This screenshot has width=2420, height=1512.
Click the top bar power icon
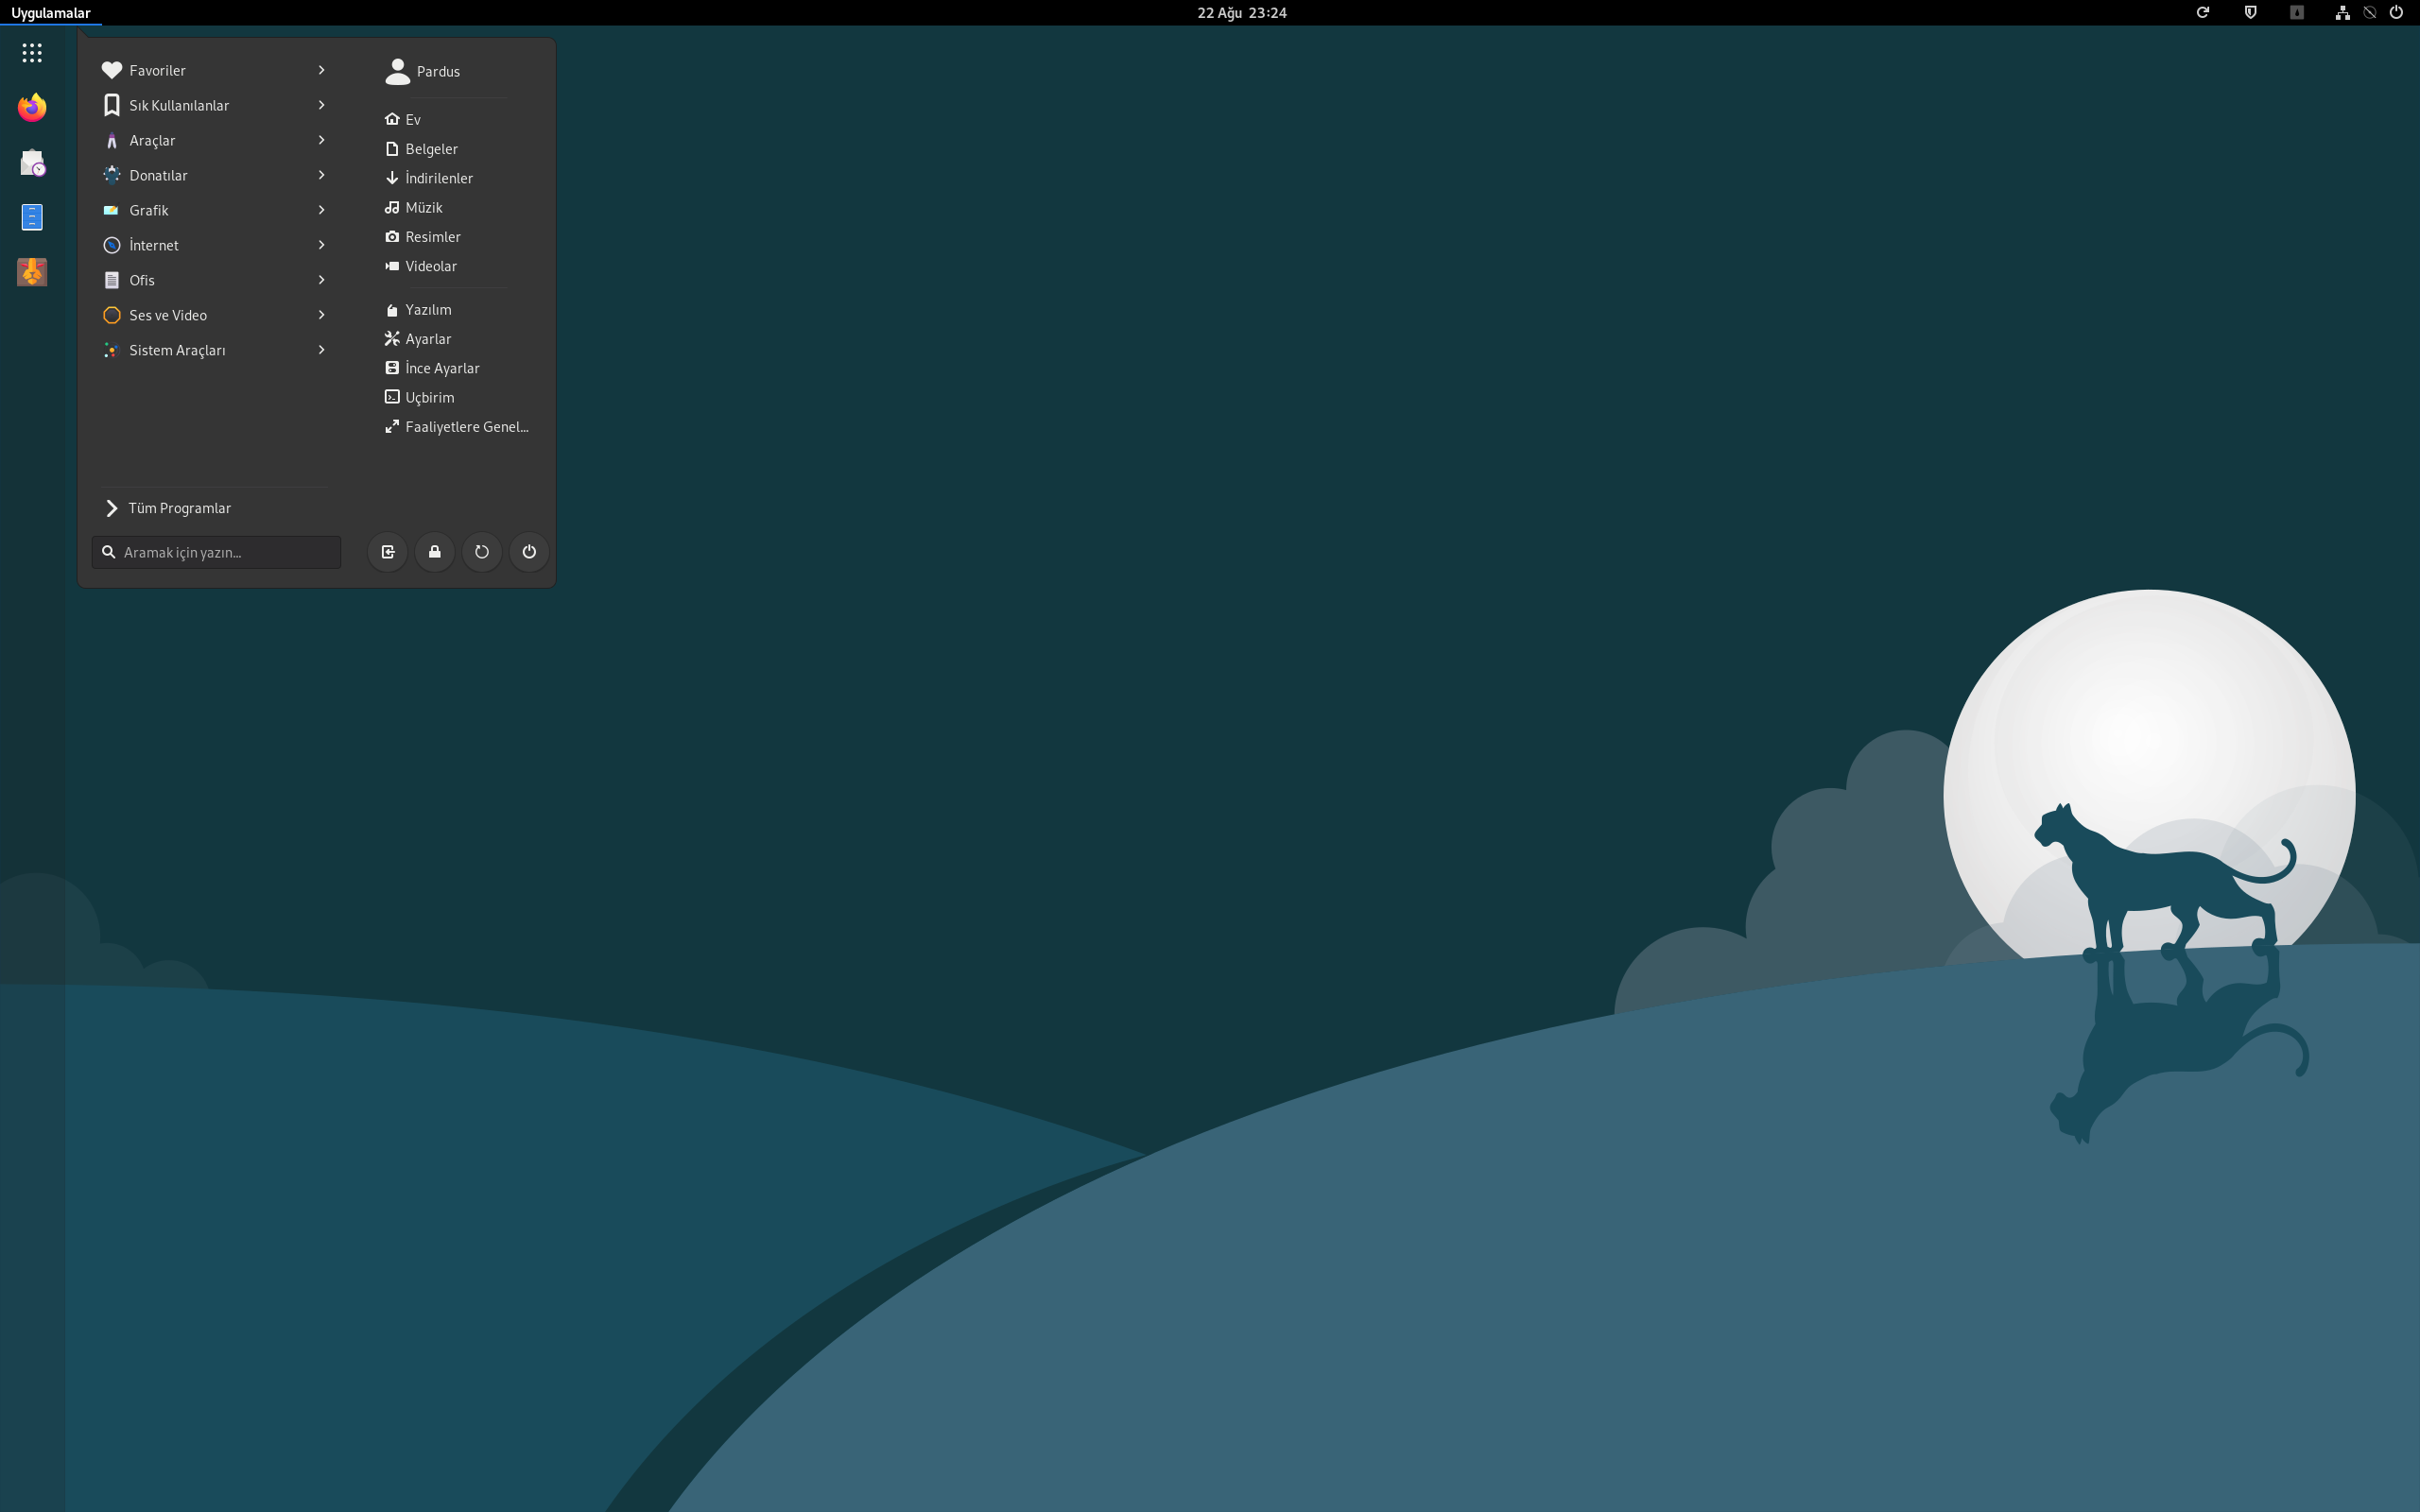pos(2396,13)
